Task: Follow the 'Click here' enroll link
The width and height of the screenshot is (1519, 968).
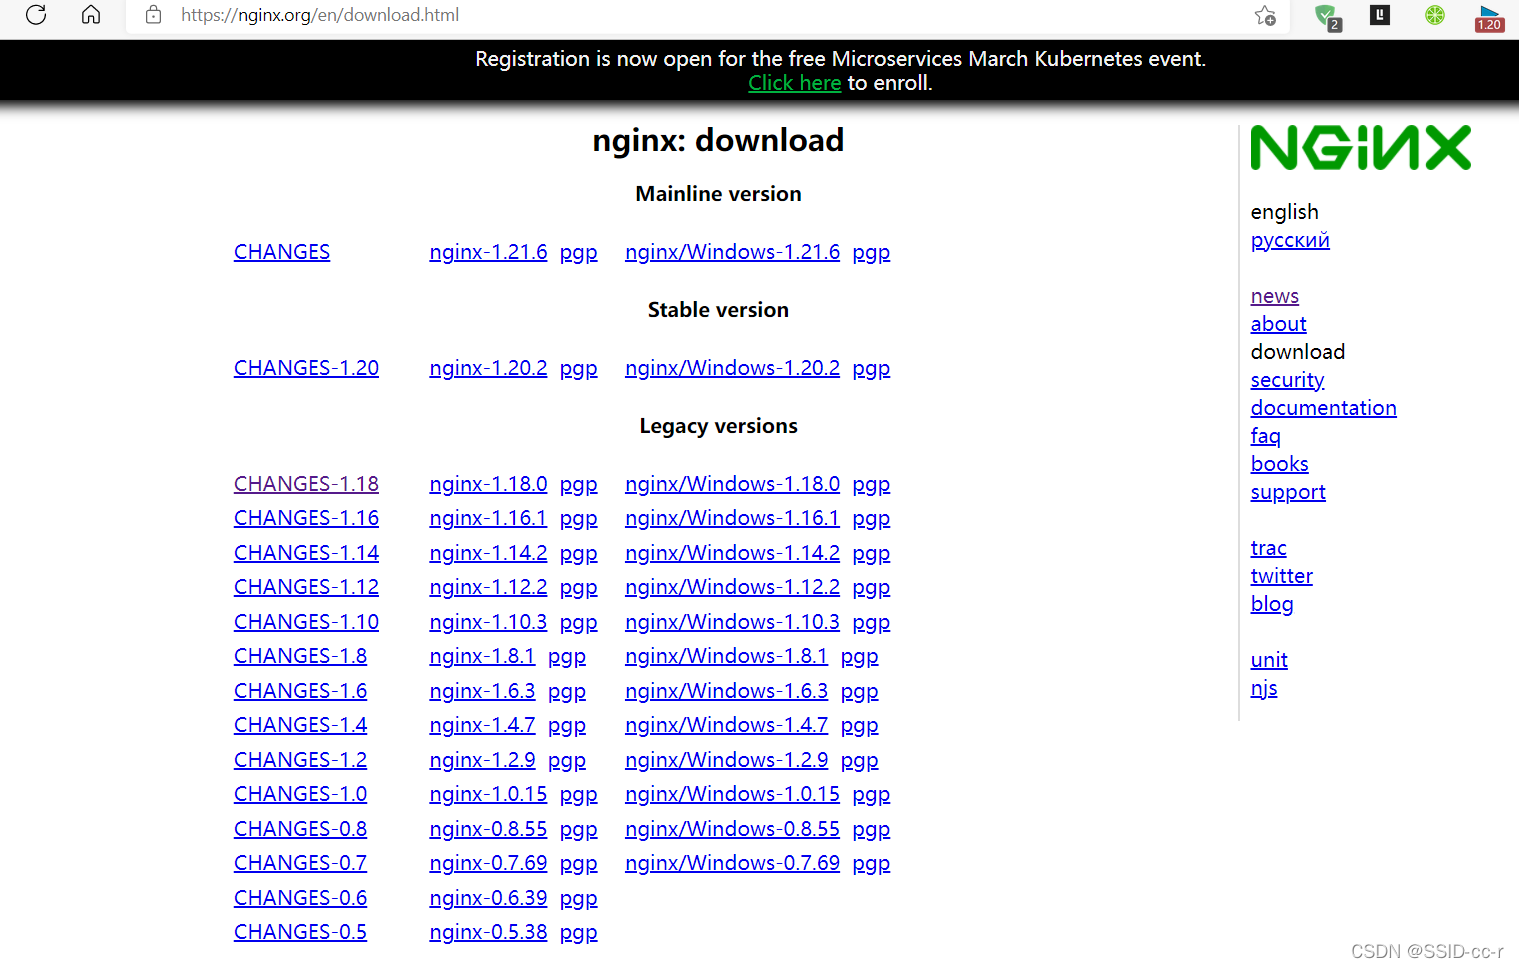Action: pyautogui.click(x=795, y=83)
